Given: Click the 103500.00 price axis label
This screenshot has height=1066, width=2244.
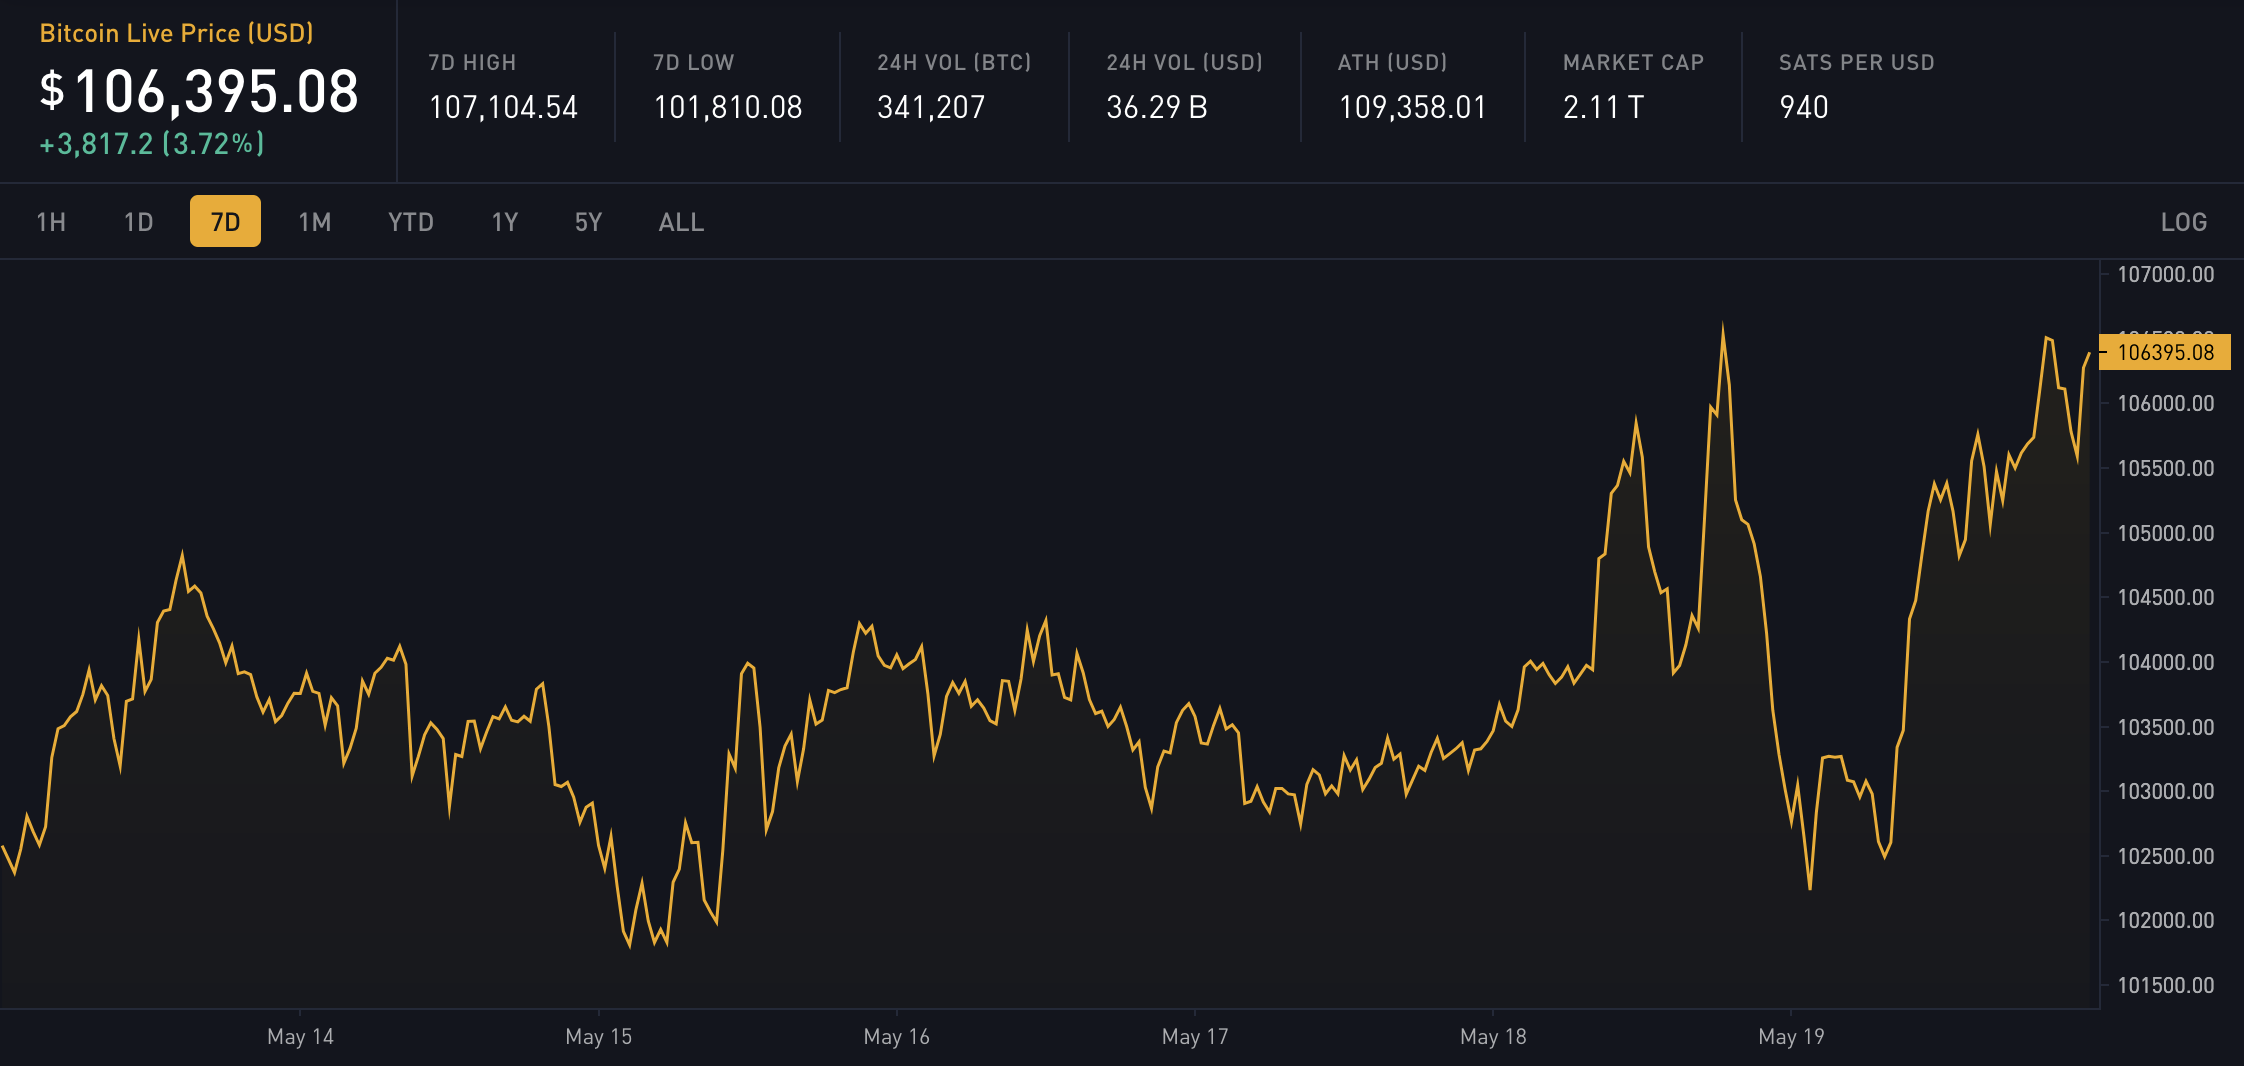Looking at the screenshot, I should pos(2166,727).
